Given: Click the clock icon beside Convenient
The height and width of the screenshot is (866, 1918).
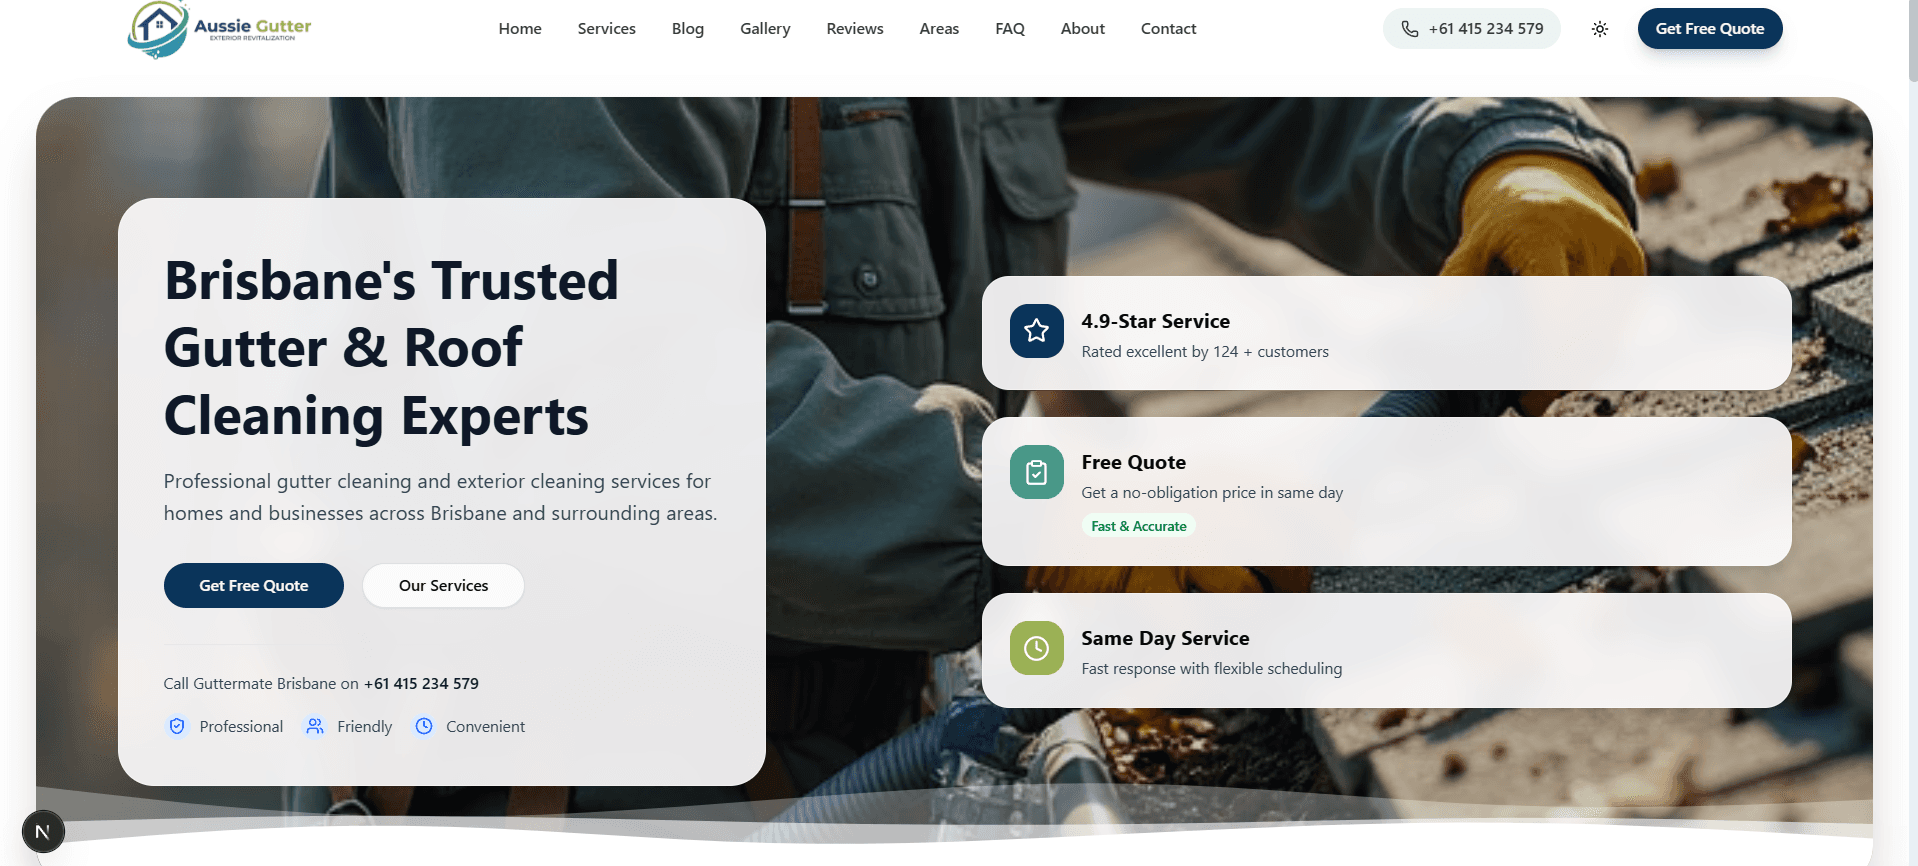Looking at the screenshot, I should pyautogui.click(x=424, y=726).
